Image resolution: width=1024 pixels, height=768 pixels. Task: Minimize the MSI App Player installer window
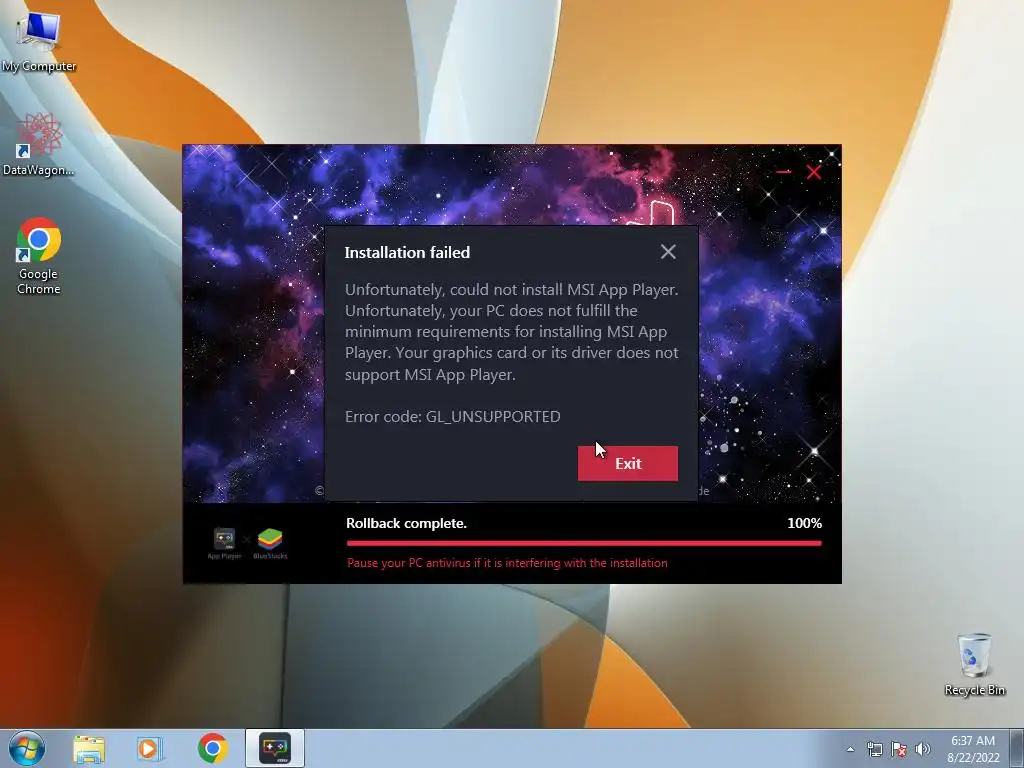[x=784, y=172]
